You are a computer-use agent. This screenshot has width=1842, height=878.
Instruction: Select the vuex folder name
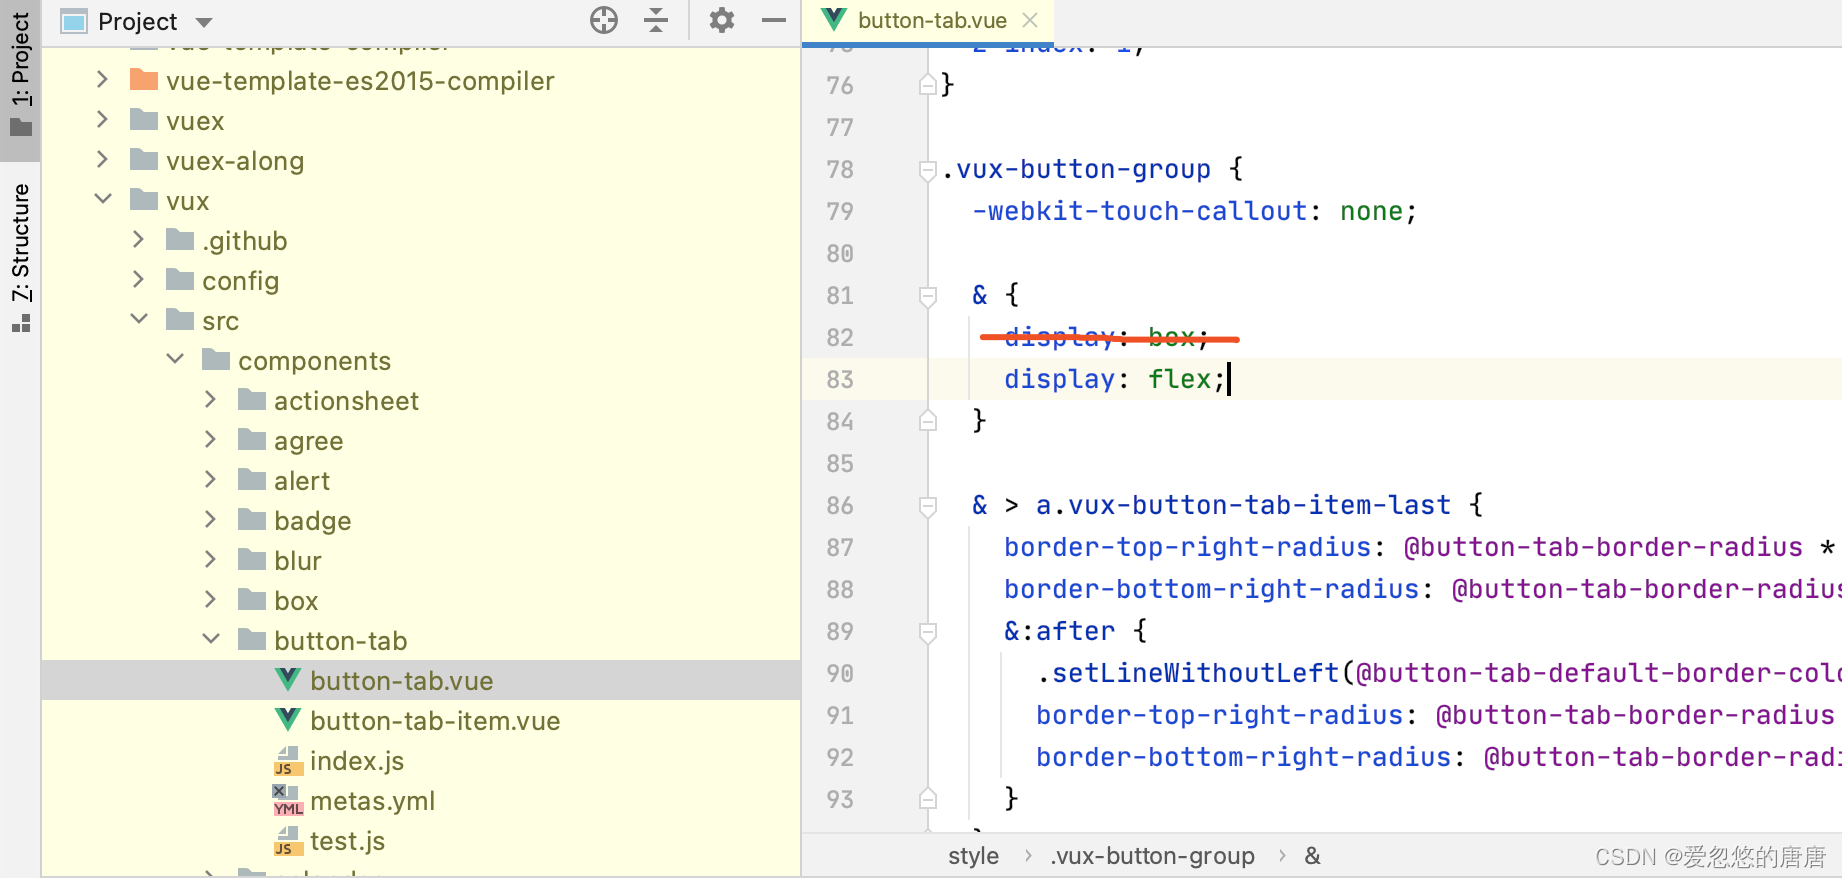(195, 121)
